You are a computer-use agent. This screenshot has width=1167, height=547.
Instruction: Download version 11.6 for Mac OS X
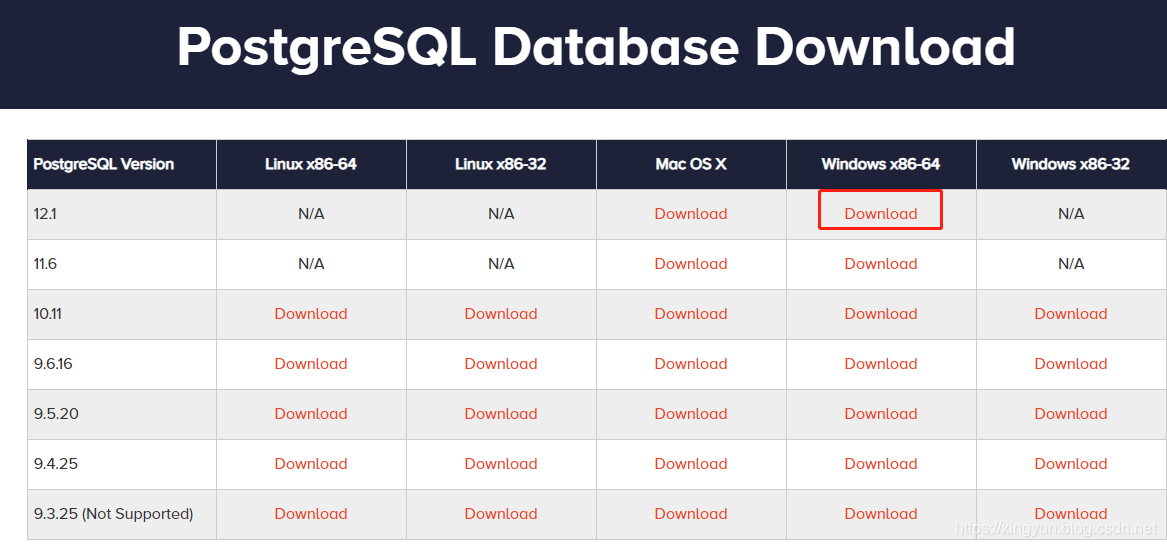pos(691,263)
